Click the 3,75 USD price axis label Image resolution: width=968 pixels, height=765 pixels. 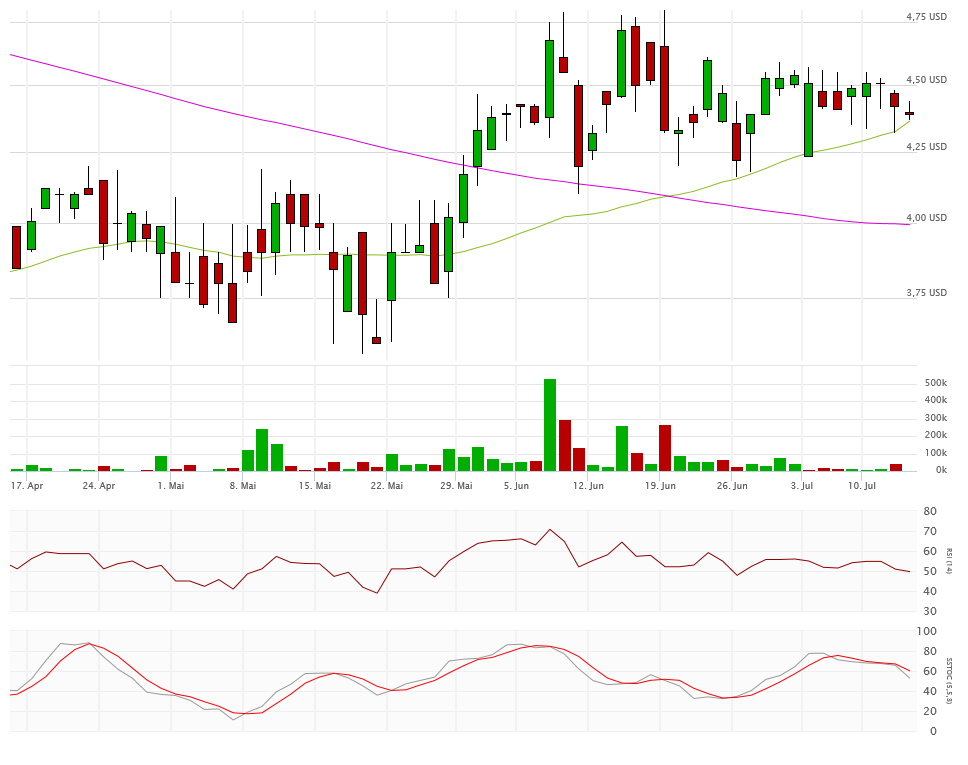click(926, 293)
